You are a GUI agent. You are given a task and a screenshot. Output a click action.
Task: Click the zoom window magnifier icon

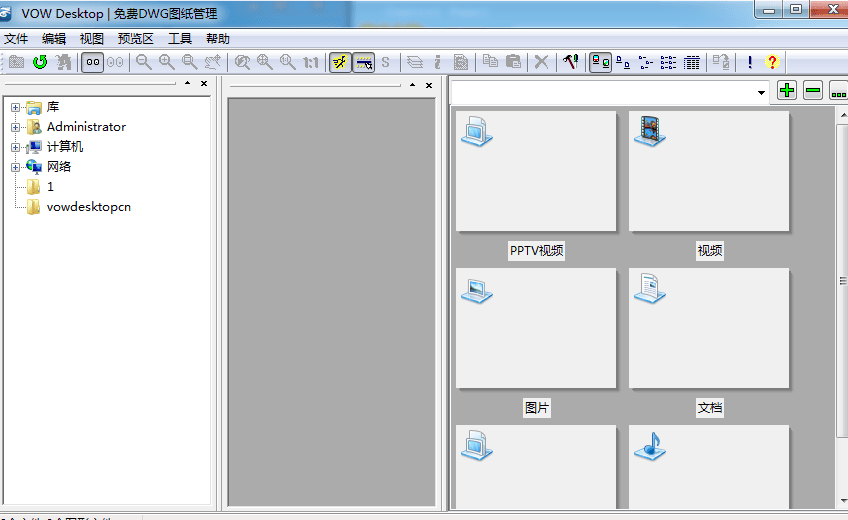click(189, 62)
